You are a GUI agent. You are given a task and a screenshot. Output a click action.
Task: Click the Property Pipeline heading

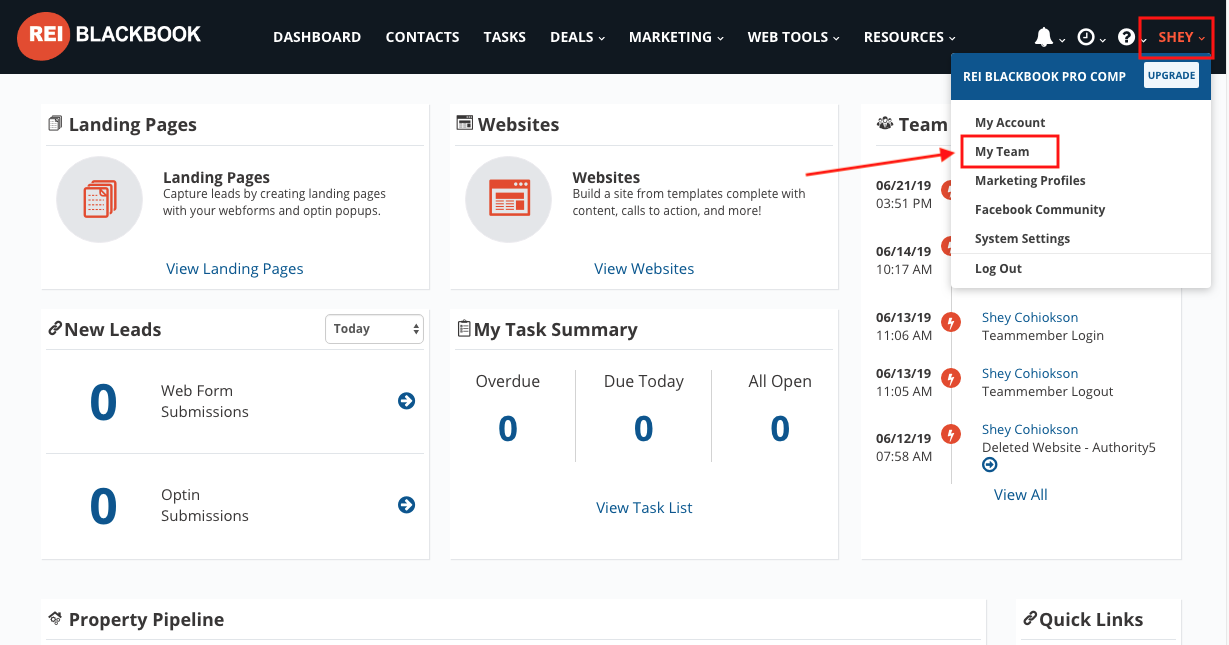146,620
